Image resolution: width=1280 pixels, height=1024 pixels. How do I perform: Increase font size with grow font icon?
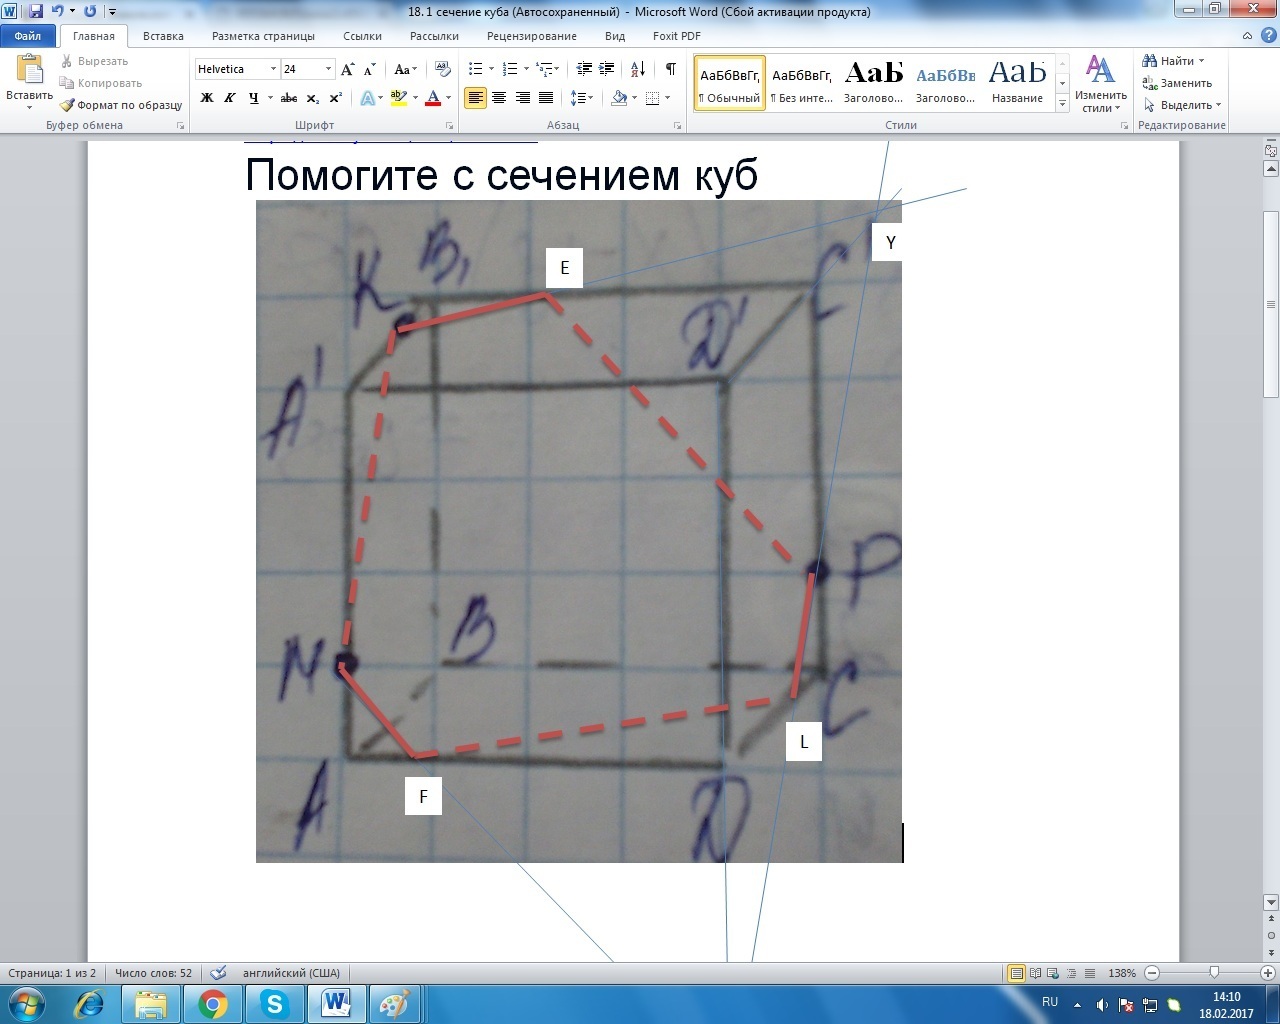pyautogui.click(x=348, y=69)
